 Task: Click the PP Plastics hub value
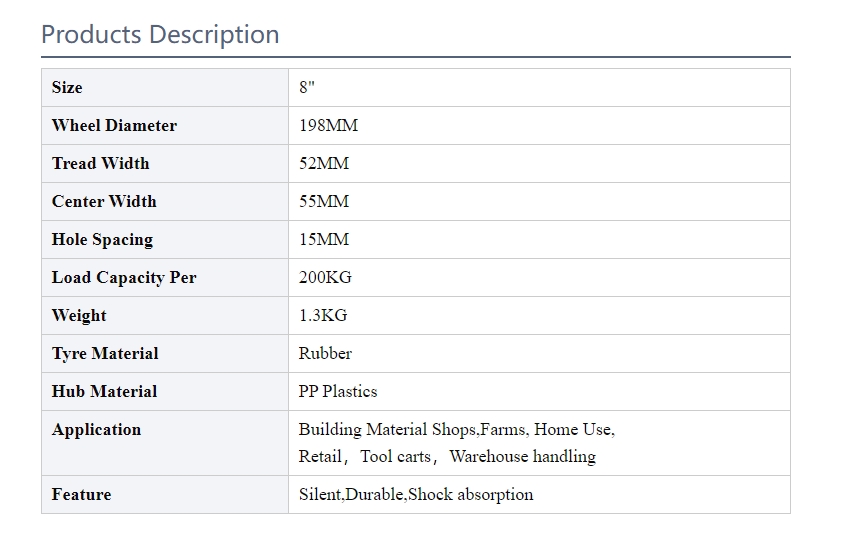coord(338,391)
